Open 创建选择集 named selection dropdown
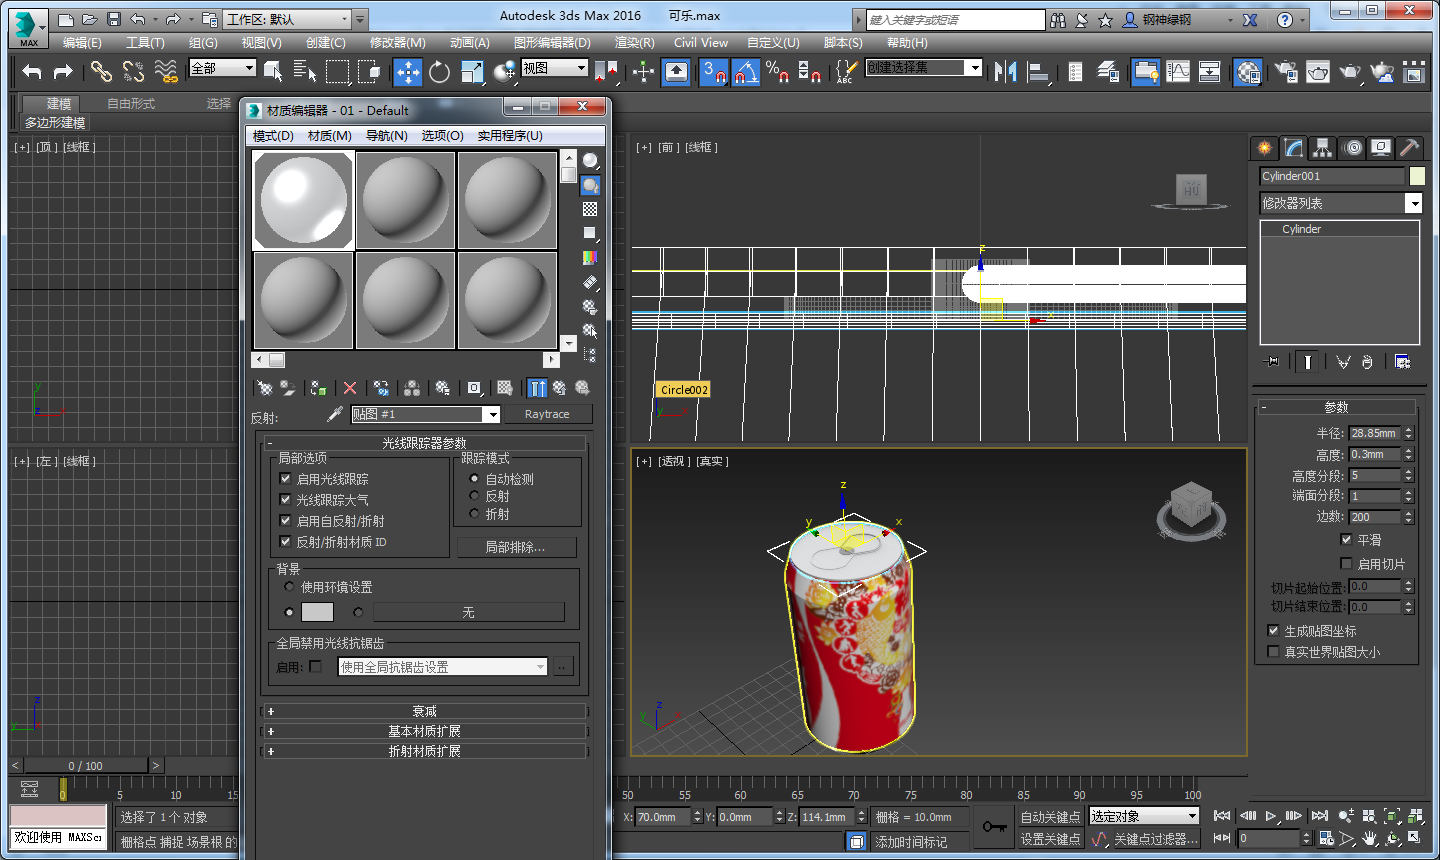The width and height of the screenshot is (1440, 860). [924, 68]
